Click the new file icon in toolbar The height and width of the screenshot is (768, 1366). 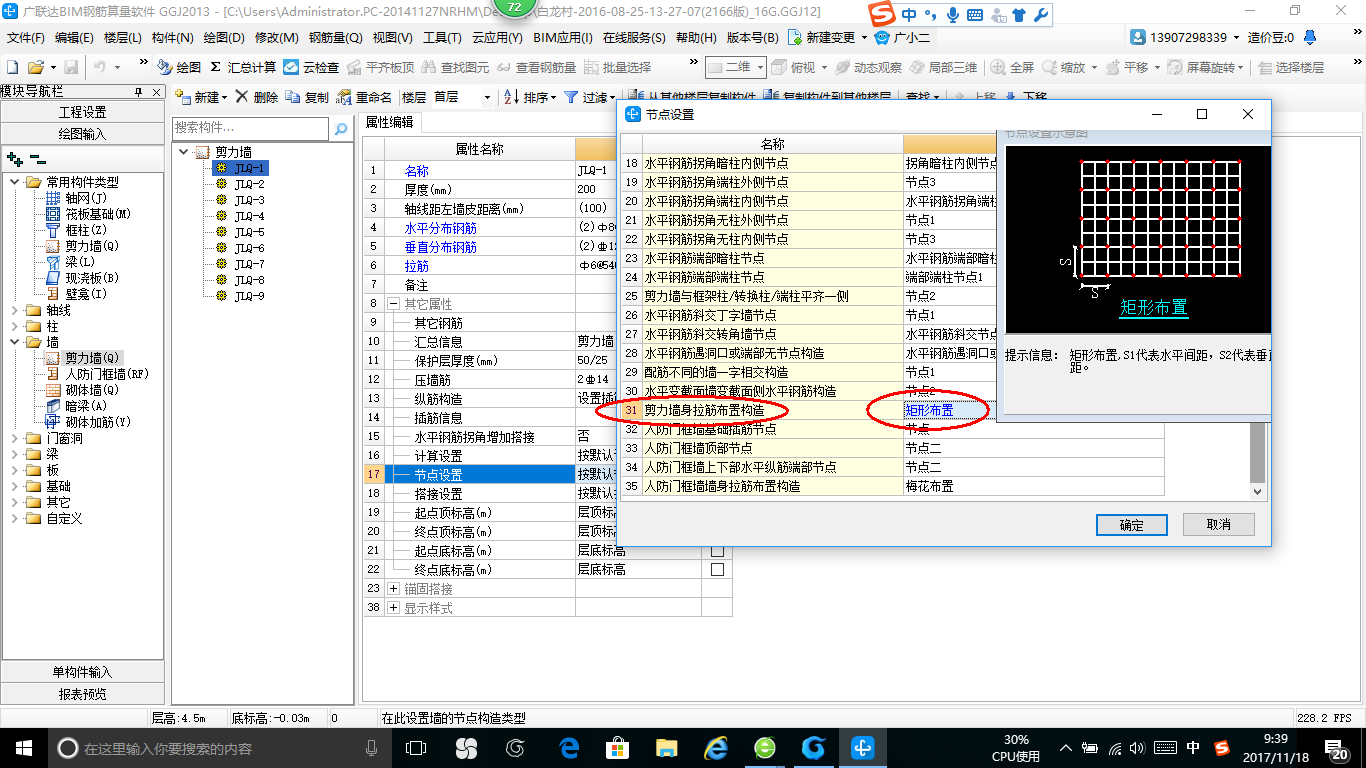pyautogui.click(x=13, y=67)
